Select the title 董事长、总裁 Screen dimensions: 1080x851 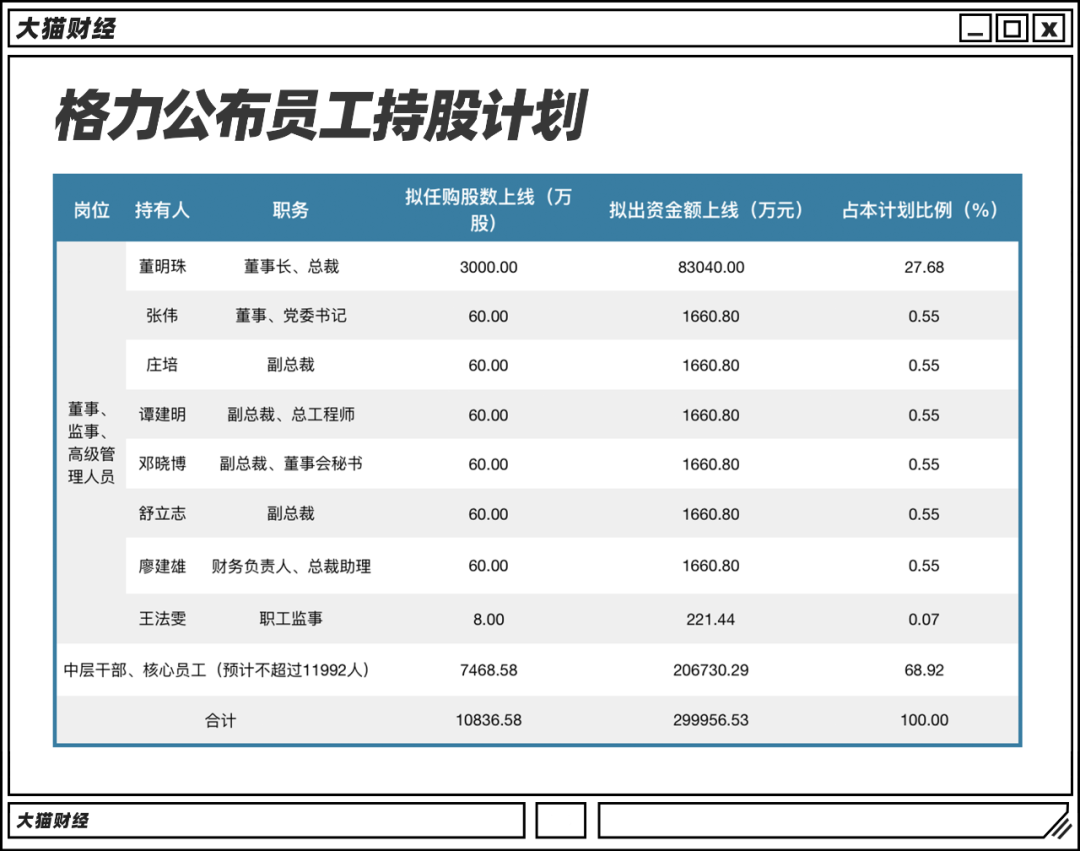pyautogui.click(x=291, y=266)
